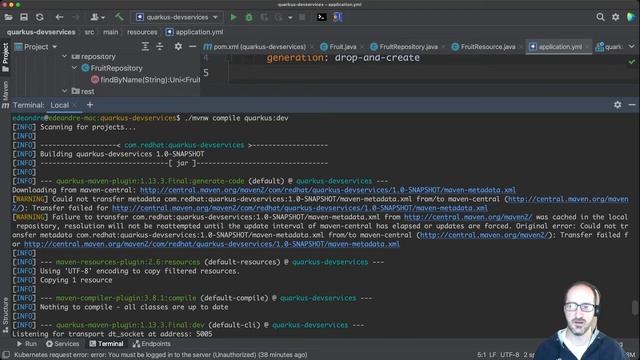Screen dimensions: 640x360
Task: Click the Reload from disk sync icon
Action: tap(40, 17)
